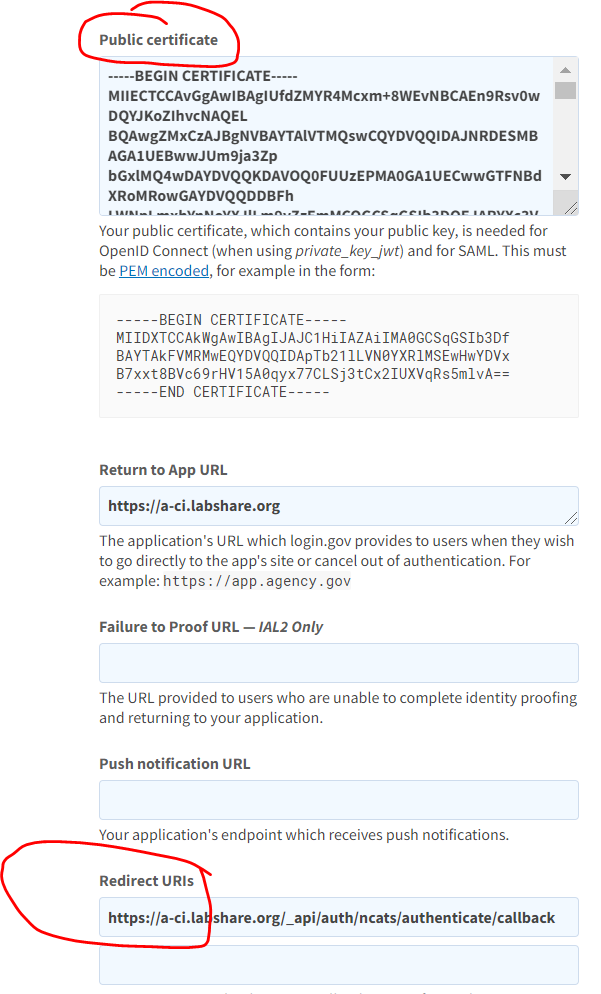Click the Push notification URL label
Image resolution: width=601 pixels, height=994 pixels.
pyautogui.click(x=175, y=764)
